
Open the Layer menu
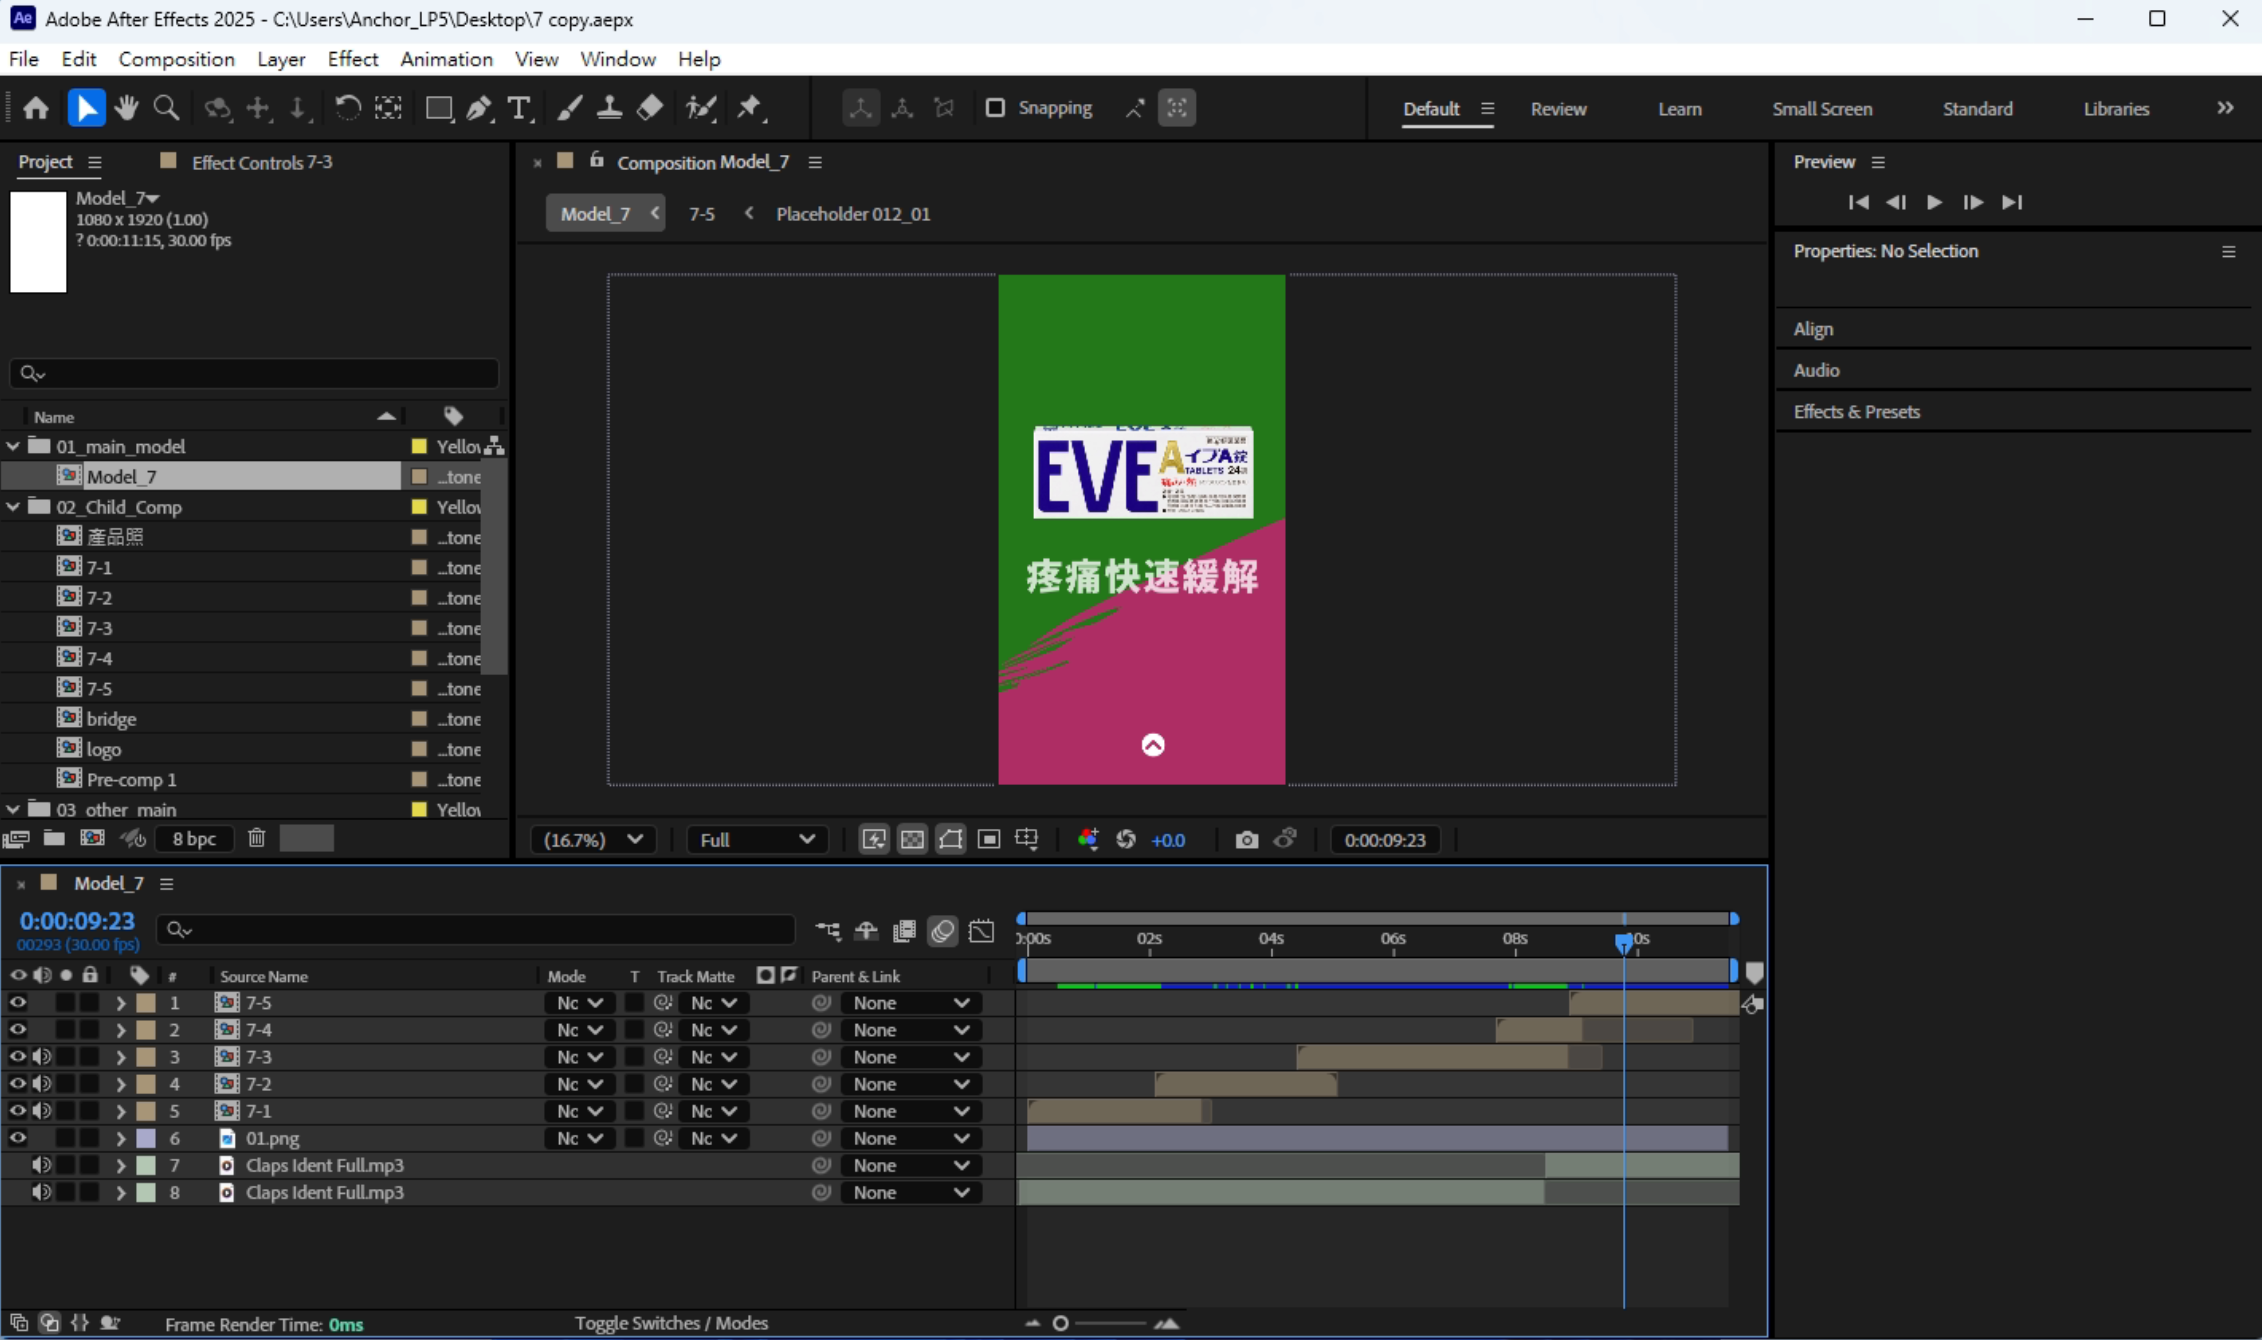click(x=281, y=59)
